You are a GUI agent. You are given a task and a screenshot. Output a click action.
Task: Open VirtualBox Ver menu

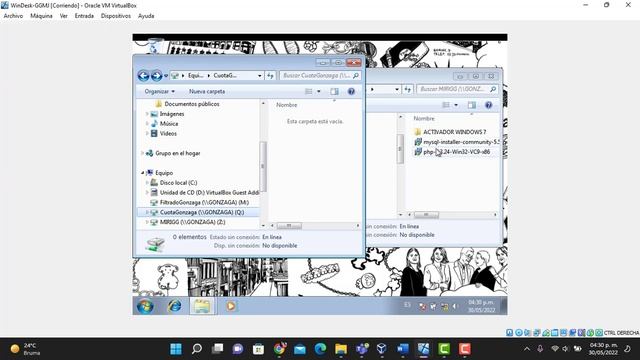[x=64, y=16]
